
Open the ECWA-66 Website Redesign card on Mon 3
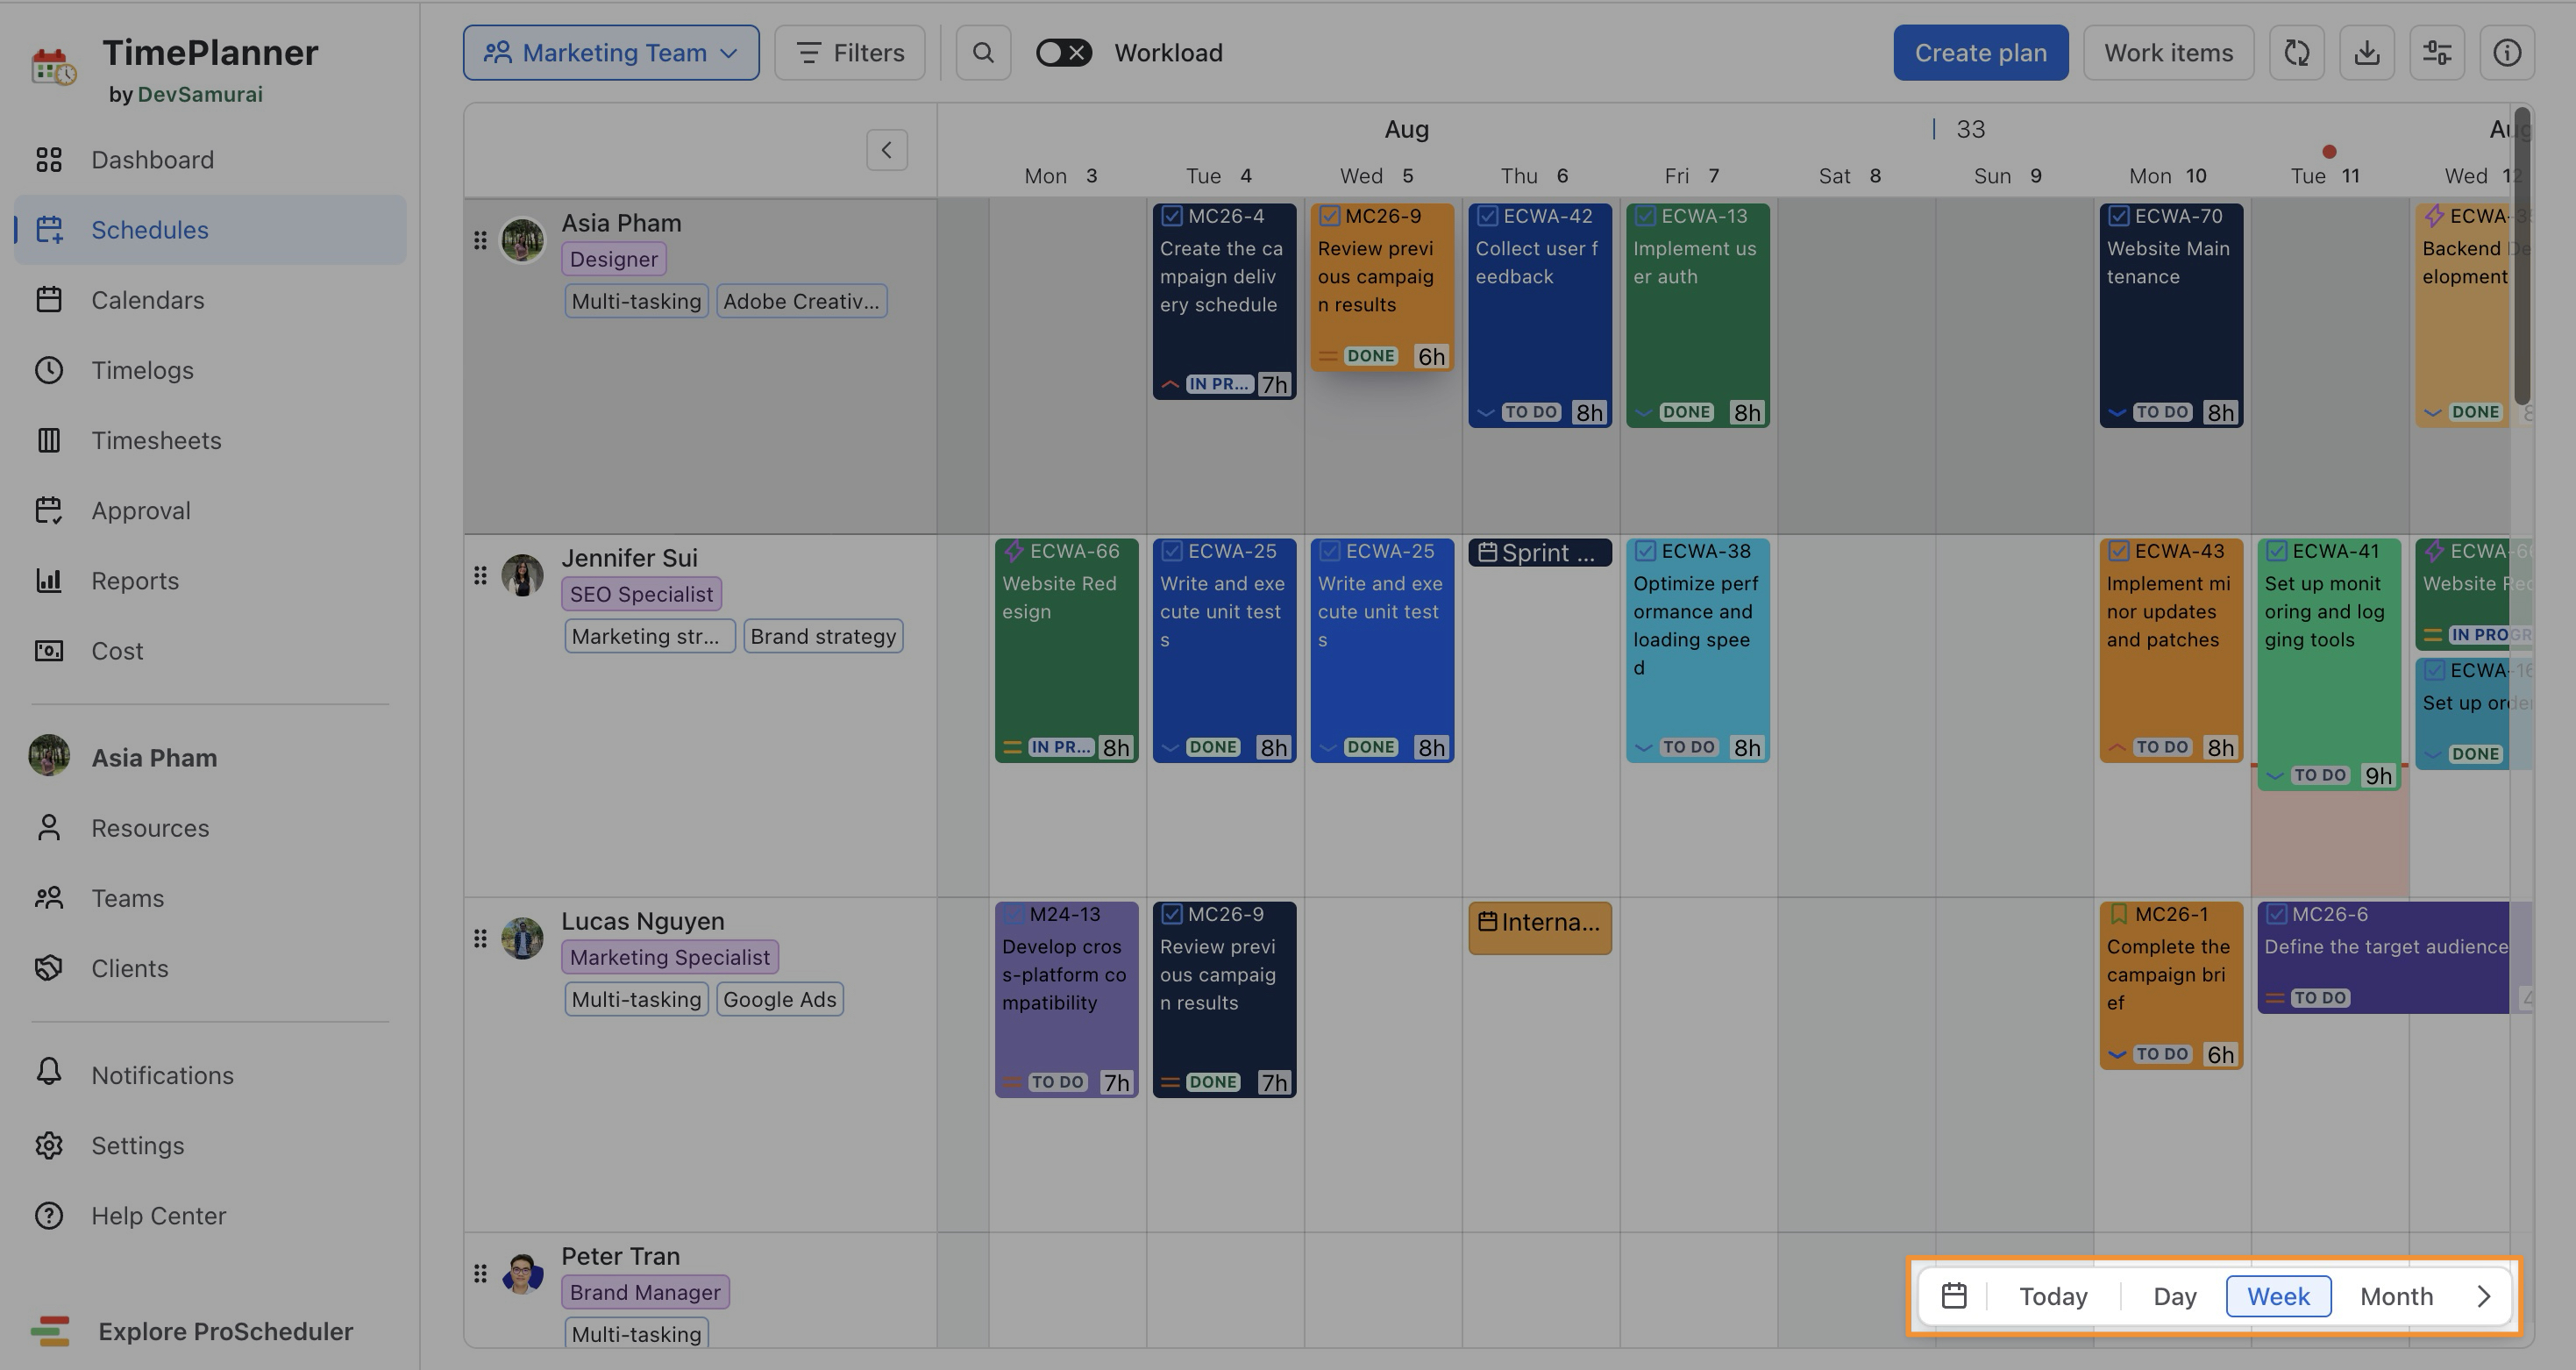(x=1067, y=651)
